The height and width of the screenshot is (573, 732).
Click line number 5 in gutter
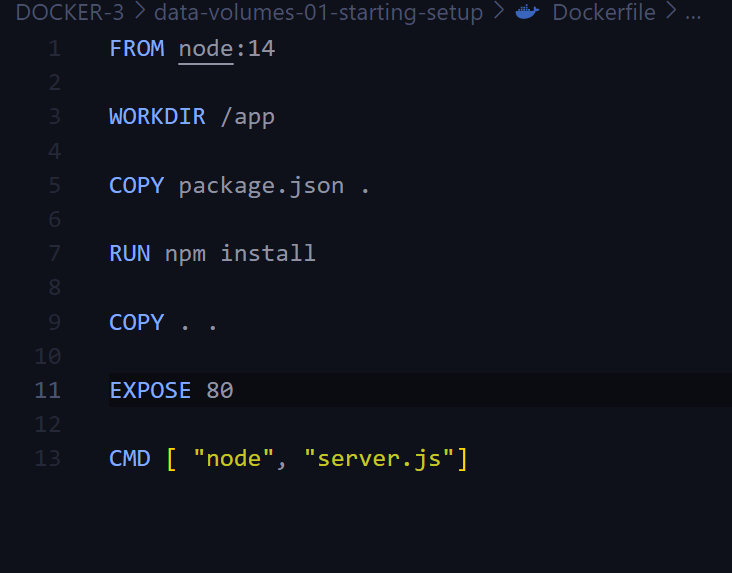[55, 185]
